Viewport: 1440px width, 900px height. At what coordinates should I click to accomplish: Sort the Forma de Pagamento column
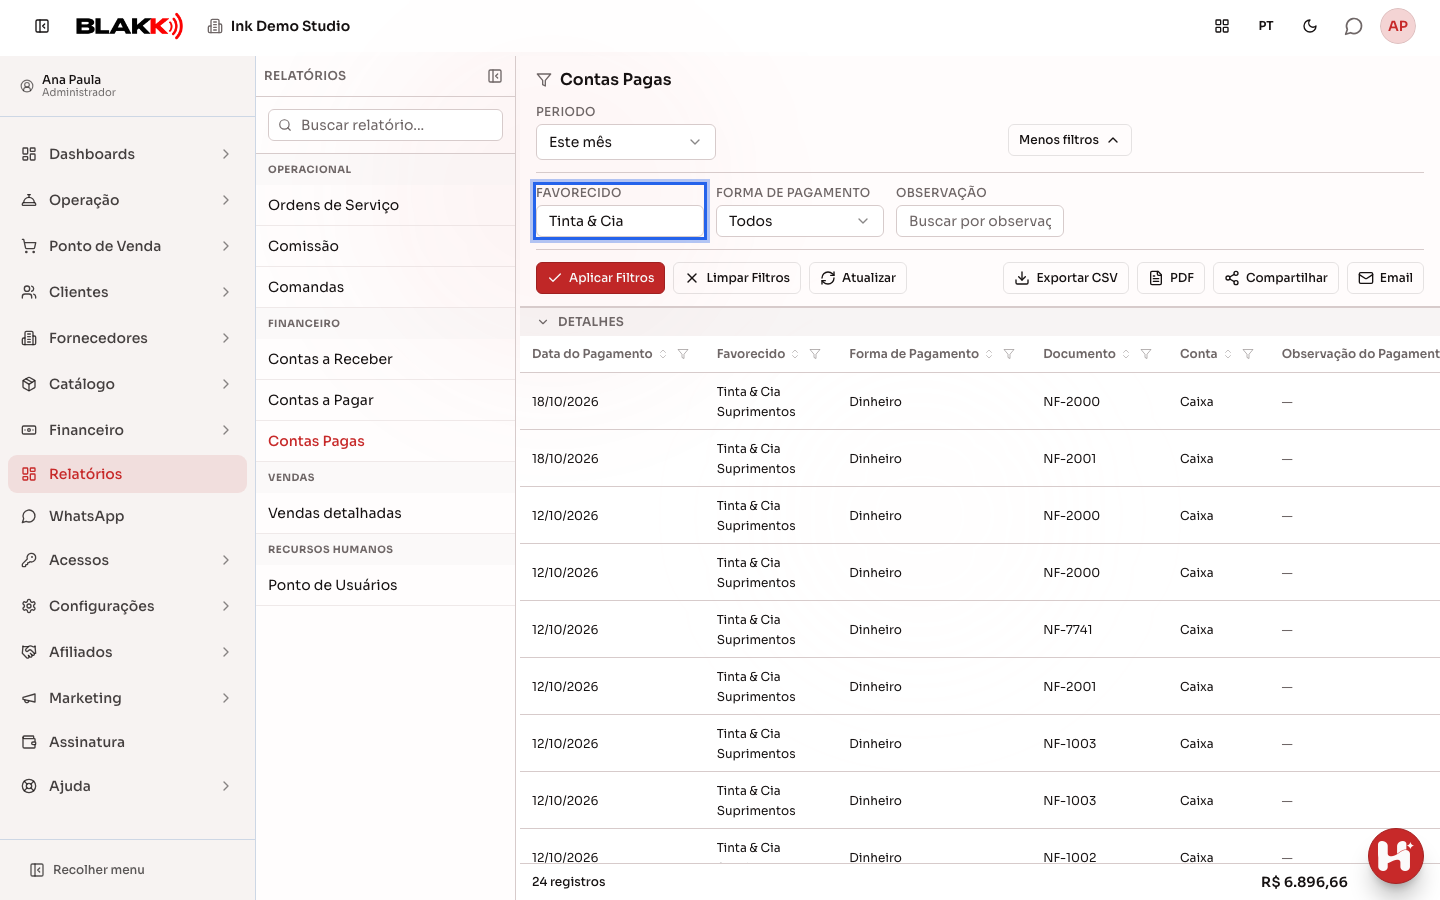(x=989, y=354)
